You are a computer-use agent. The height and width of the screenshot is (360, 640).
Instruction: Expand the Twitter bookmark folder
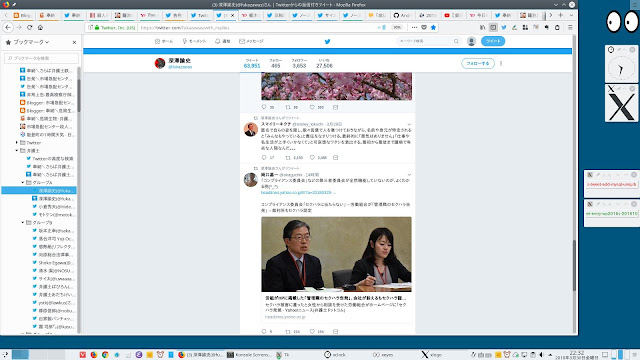click(17, 142)
